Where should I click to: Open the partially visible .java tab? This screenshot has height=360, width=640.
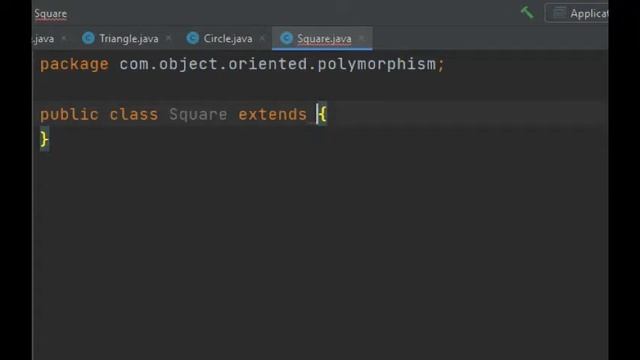(43, 39)
